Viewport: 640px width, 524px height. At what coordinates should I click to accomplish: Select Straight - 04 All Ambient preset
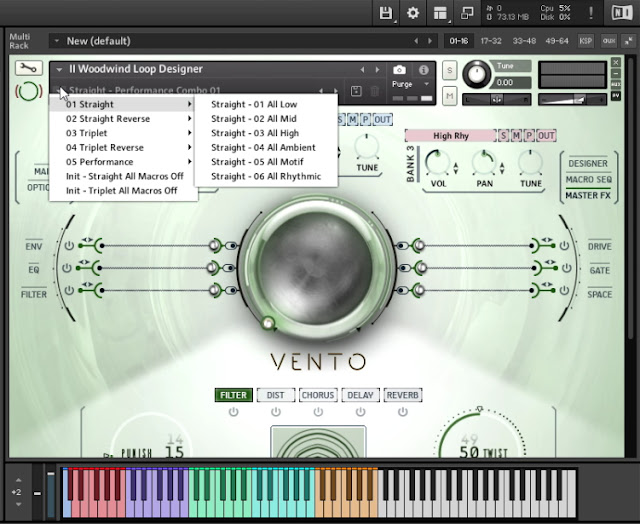[x=263, y=147]
